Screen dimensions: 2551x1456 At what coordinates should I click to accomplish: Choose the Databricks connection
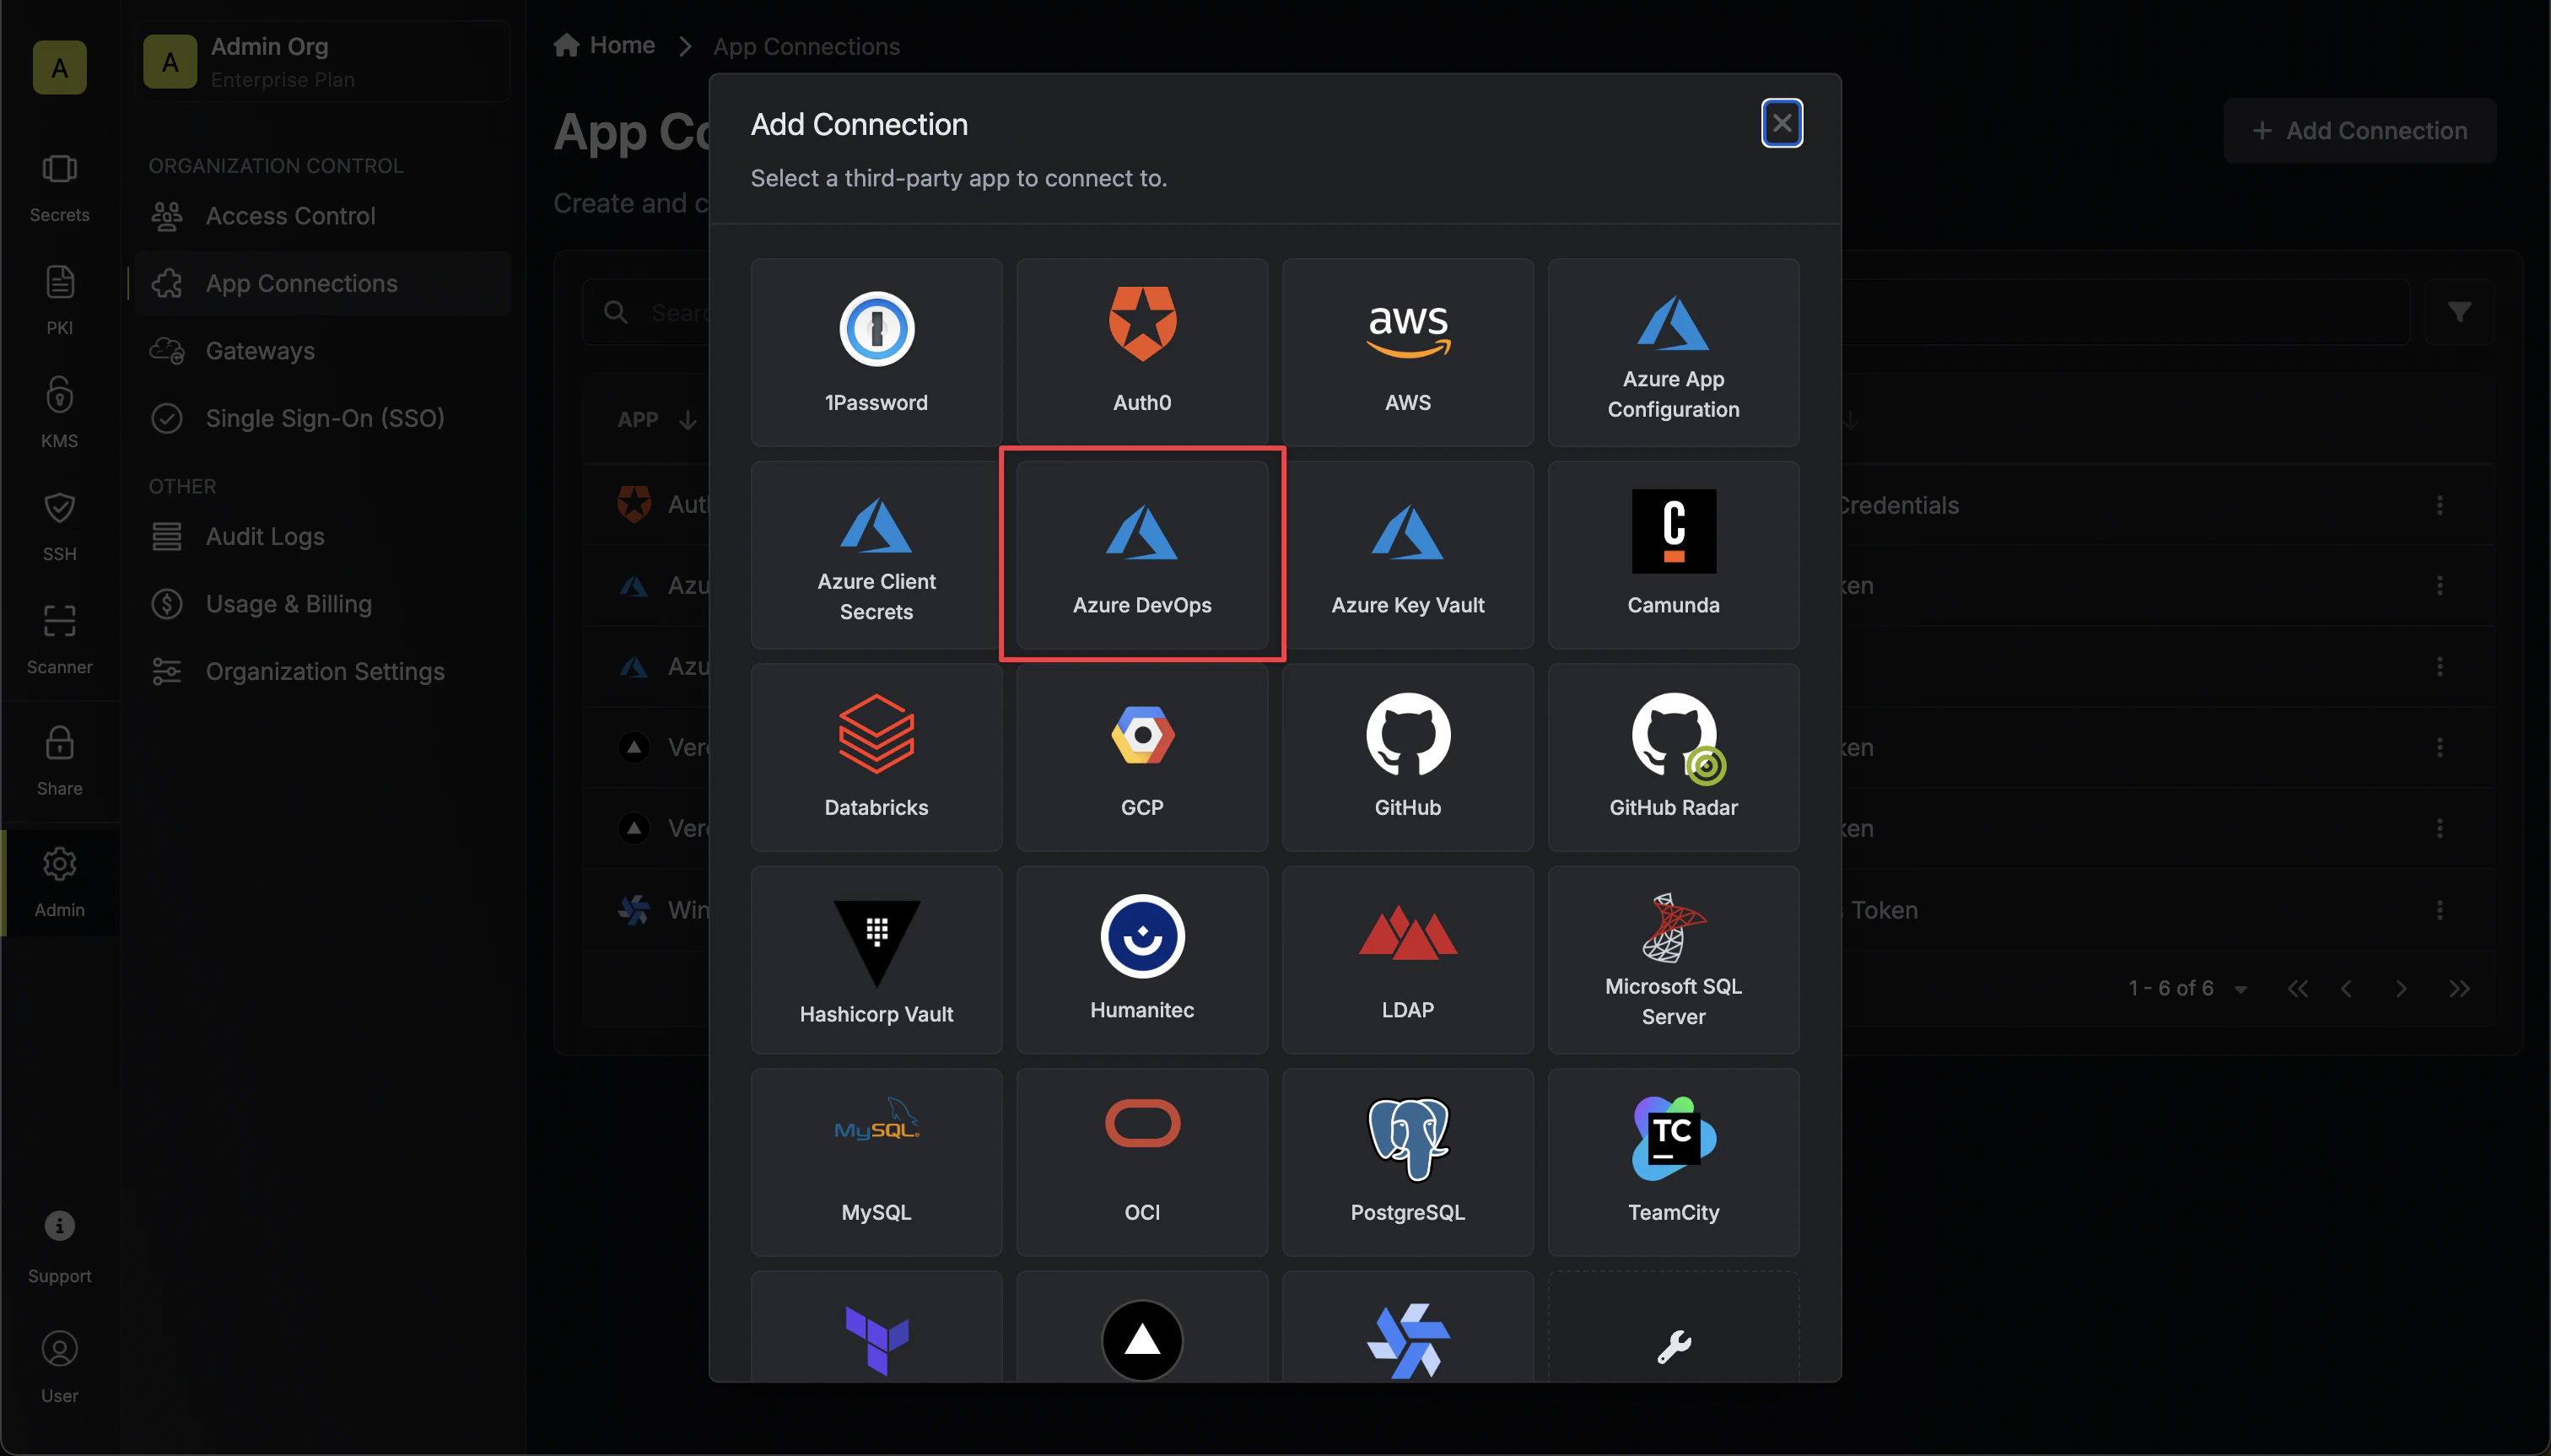point(876,757)
